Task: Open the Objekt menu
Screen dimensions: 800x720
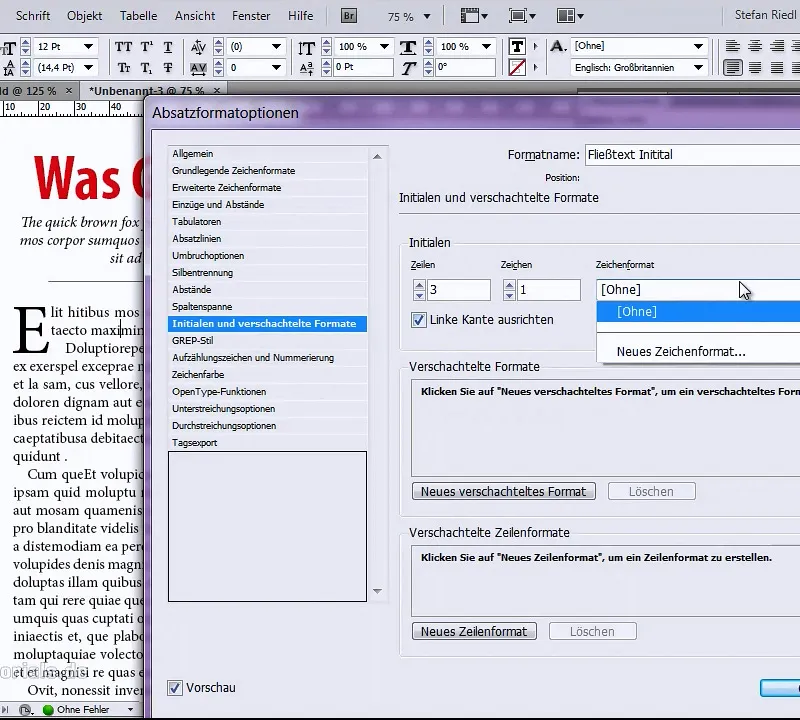Action: (85, 16)
